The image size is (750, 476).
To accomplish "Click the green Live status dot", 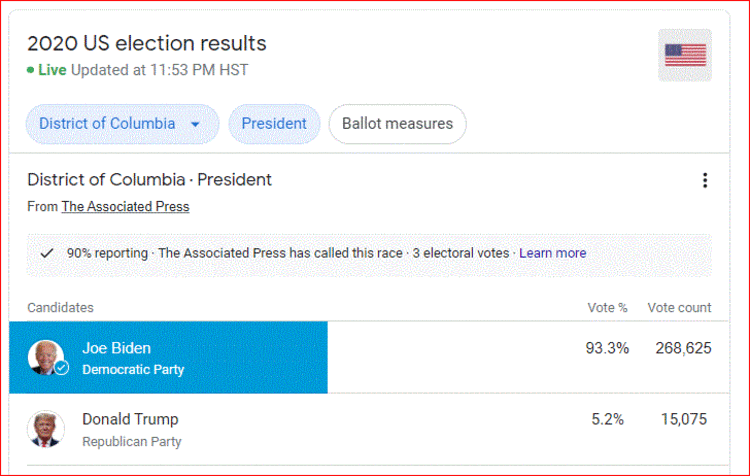I will tap(31, 70).
